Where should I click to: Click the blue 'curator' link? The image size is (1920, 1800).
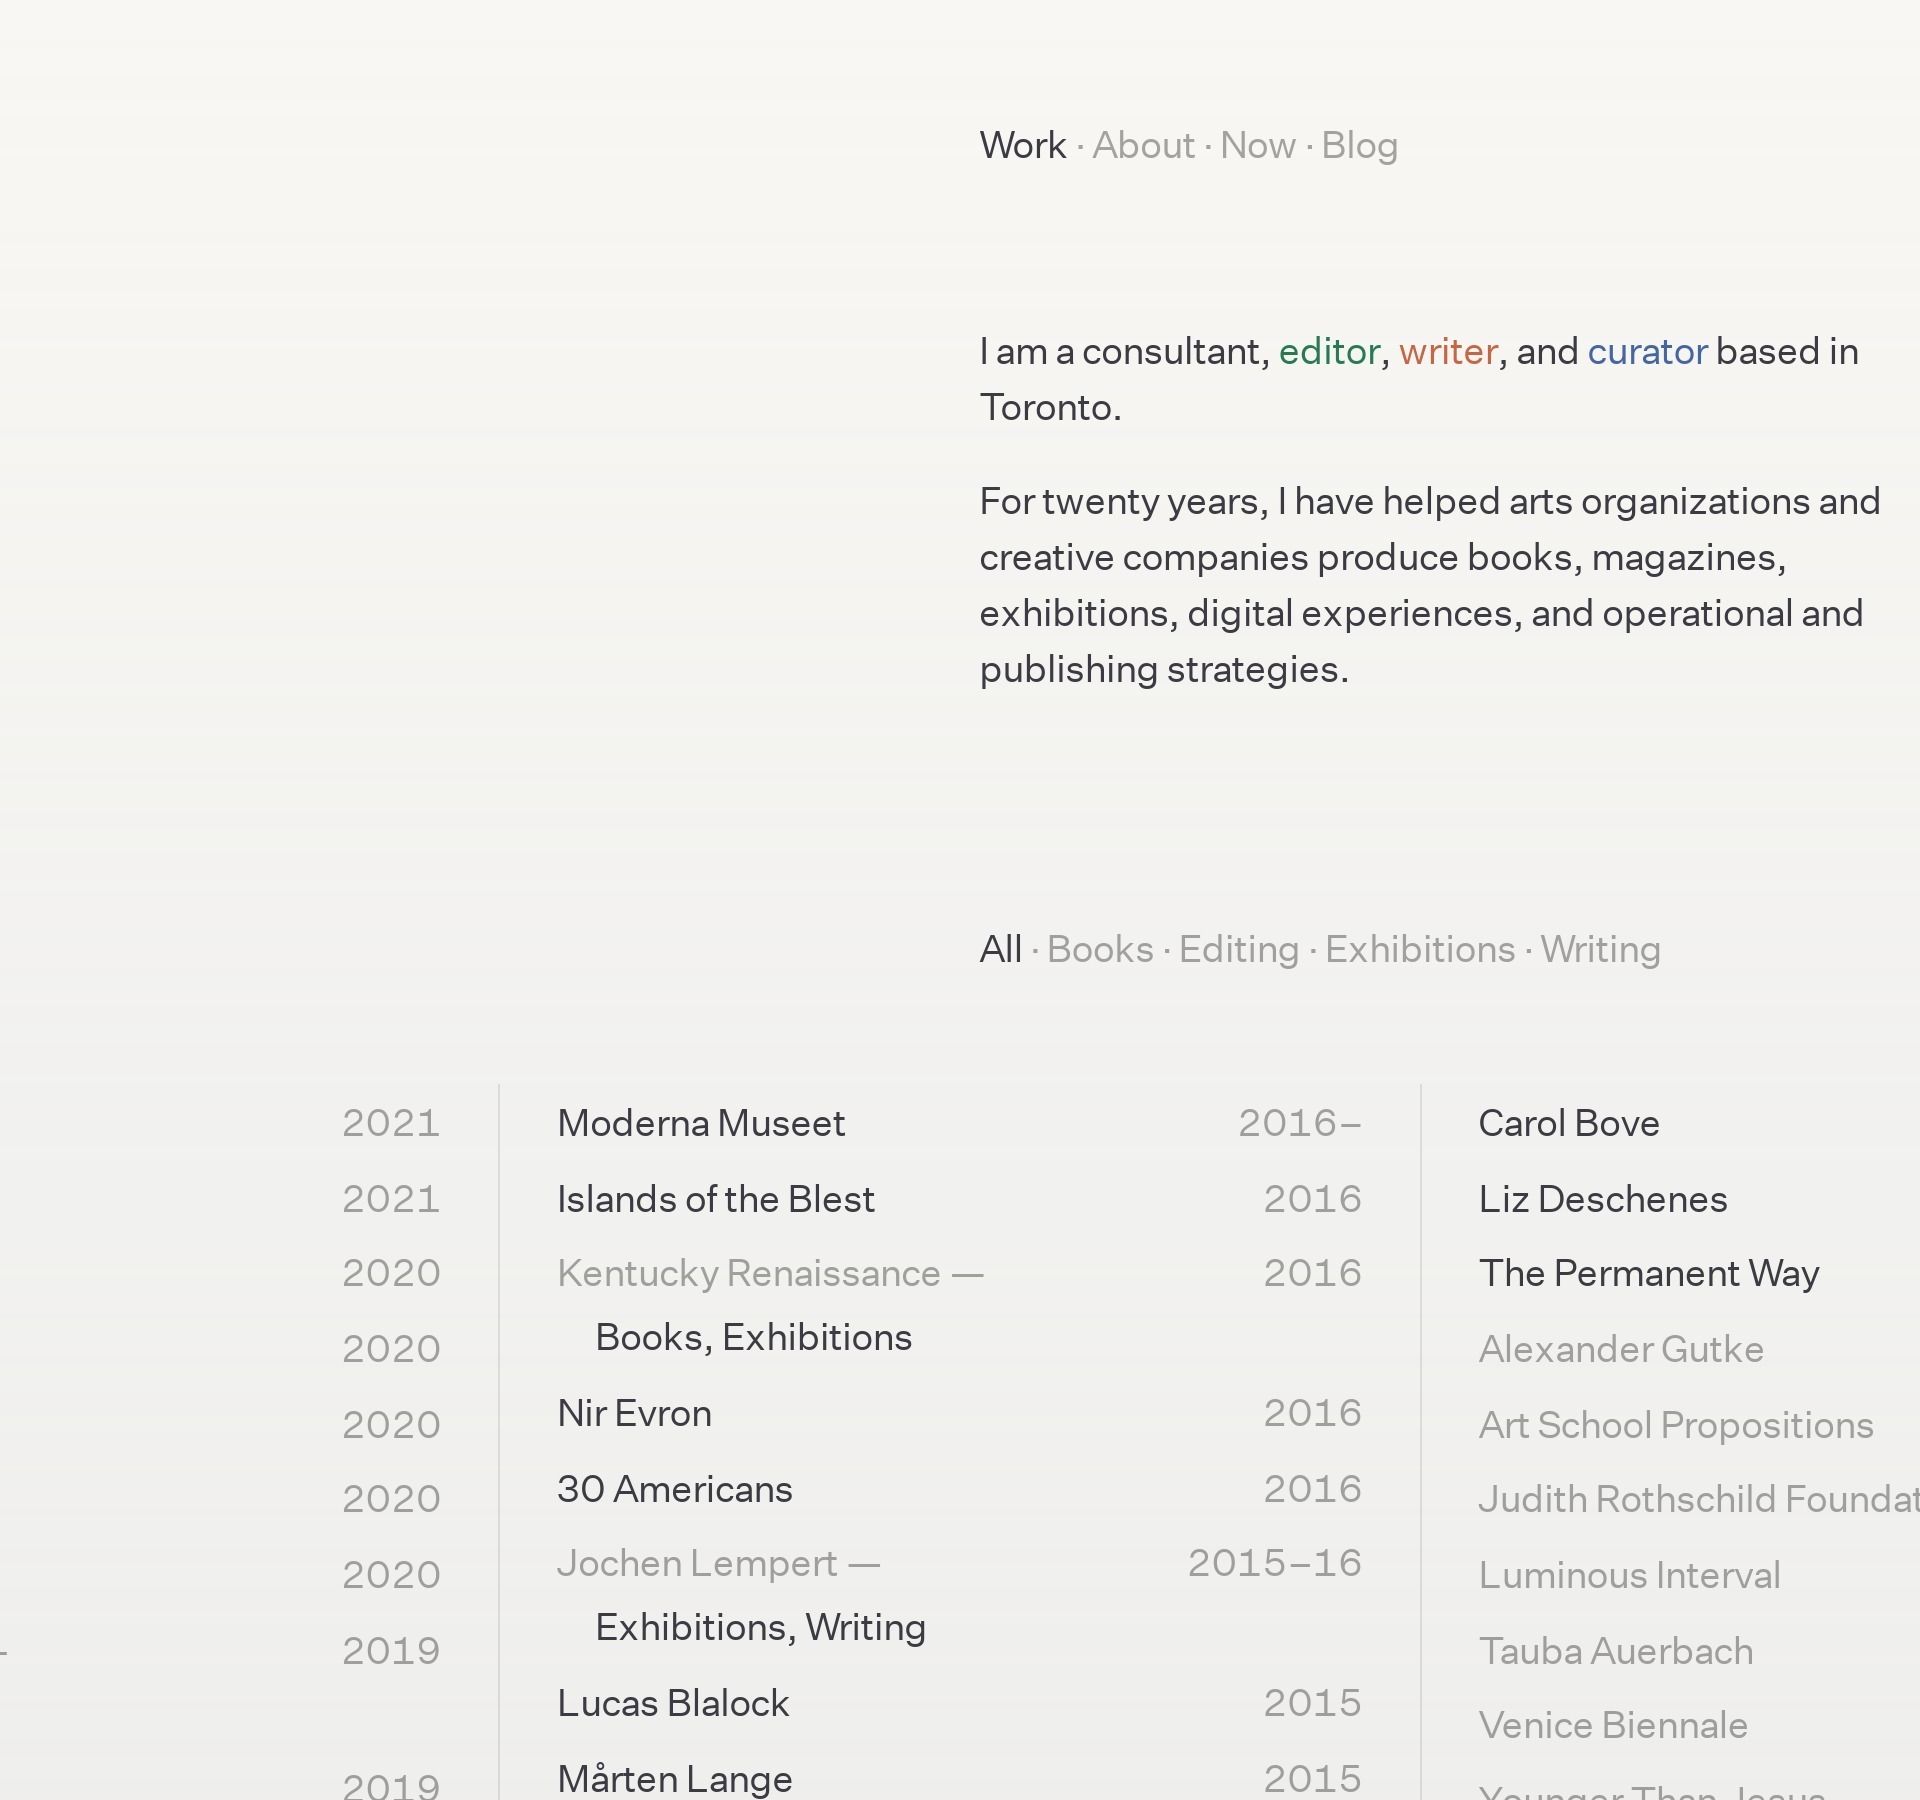pyautogui.click(x=1647, y=352)
